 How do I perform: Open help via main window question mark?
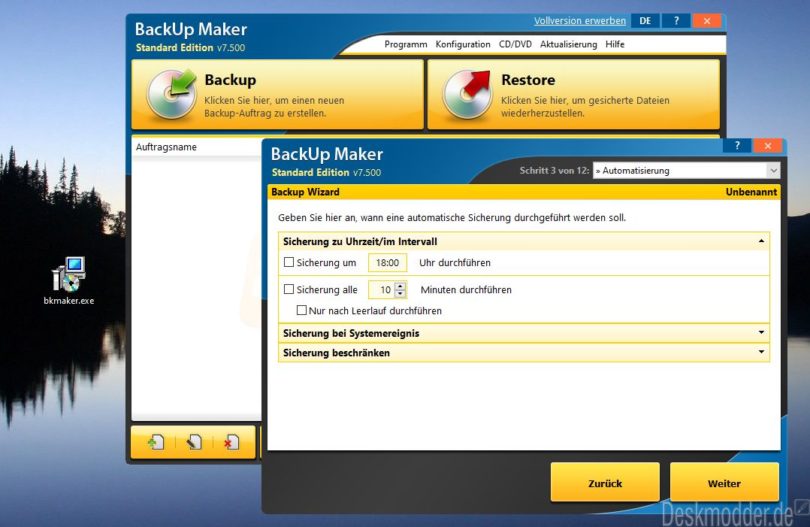(676, 21)
